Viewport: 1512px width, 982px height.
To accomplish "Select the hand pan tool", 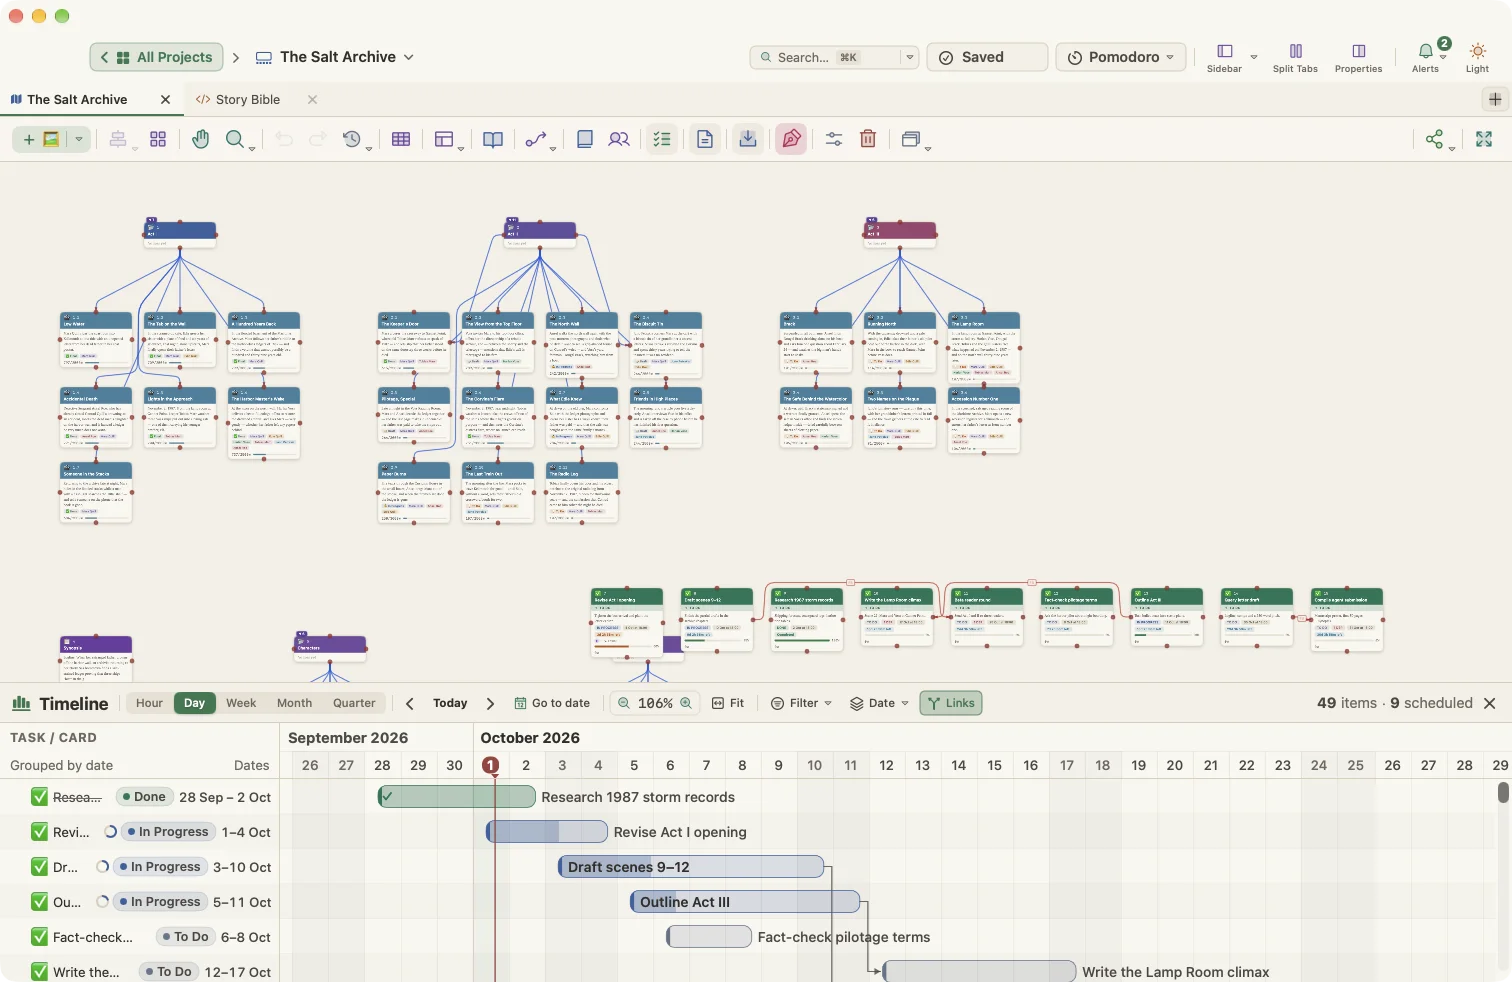I will click(x=201, y=139).
